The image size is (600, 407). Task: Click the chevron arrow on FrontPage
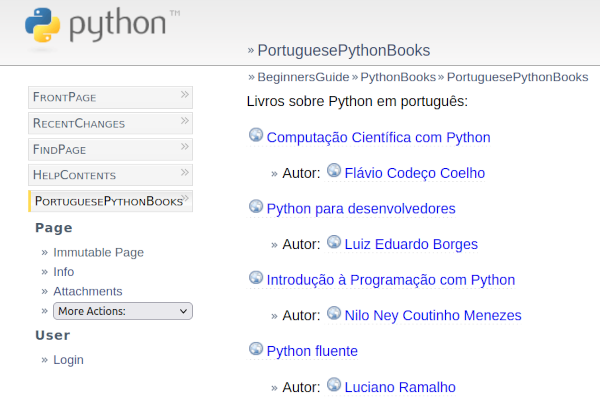click(x=185, y=94)
